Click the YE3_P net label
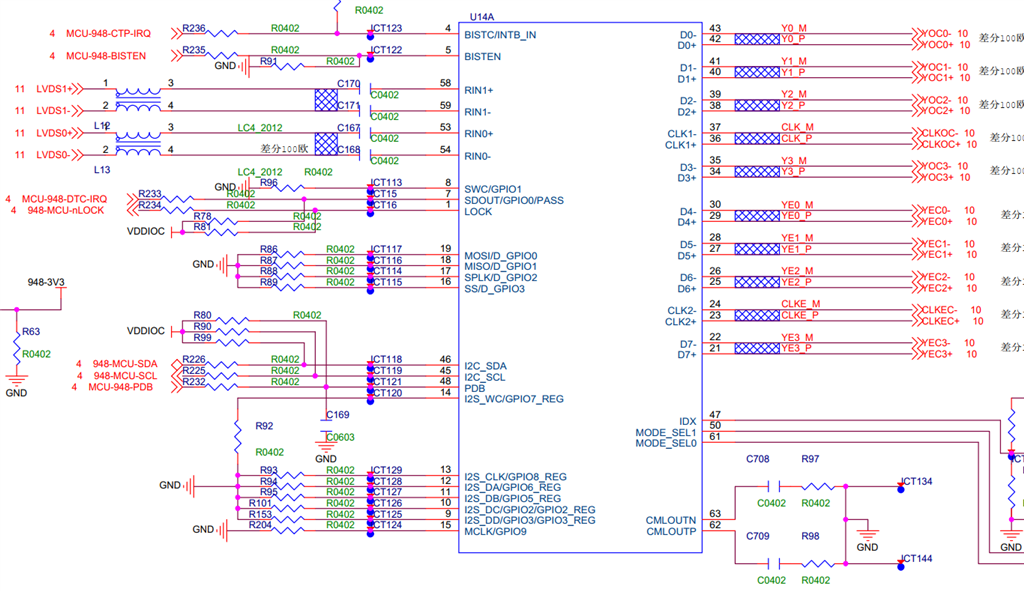The width and height of the screenshot is (1024, 591). pyautogui.click(x=797, y=349)
